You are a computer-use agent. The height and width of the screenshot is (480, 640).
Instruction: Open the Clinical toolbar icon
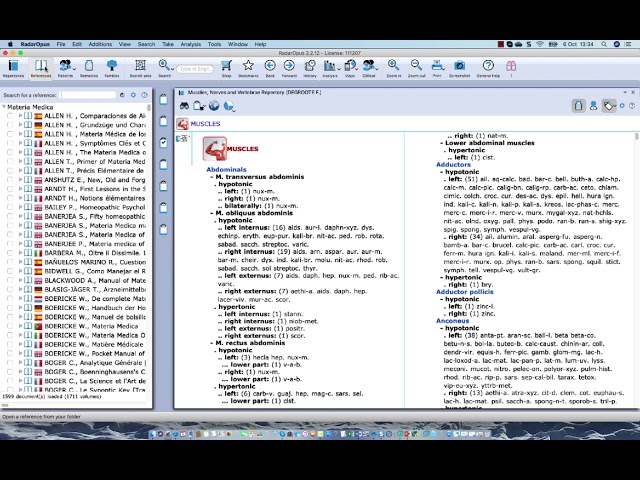[369, 68]
